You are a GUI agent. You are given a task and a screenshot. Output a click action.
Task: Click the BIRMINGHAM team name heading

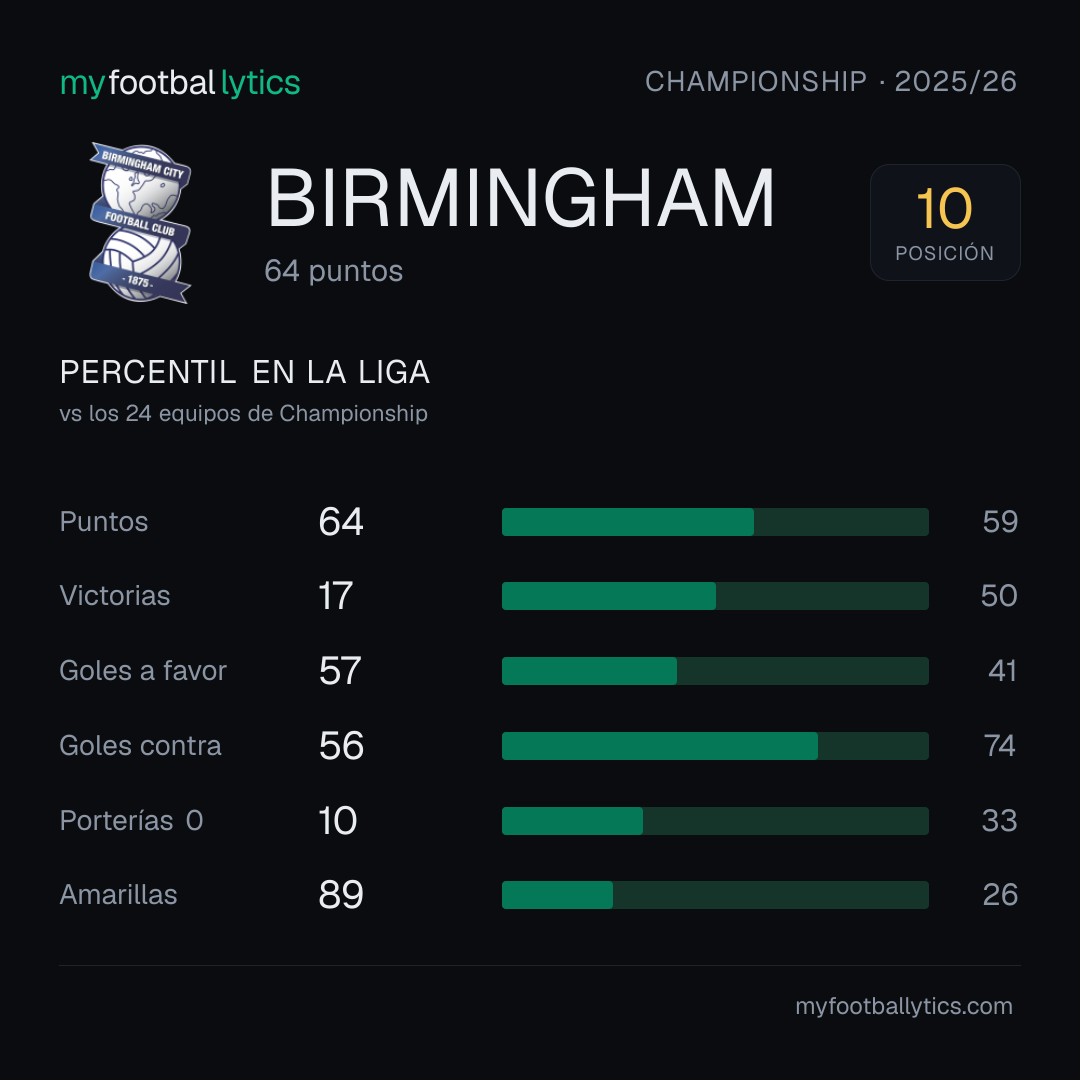[521, 198]
